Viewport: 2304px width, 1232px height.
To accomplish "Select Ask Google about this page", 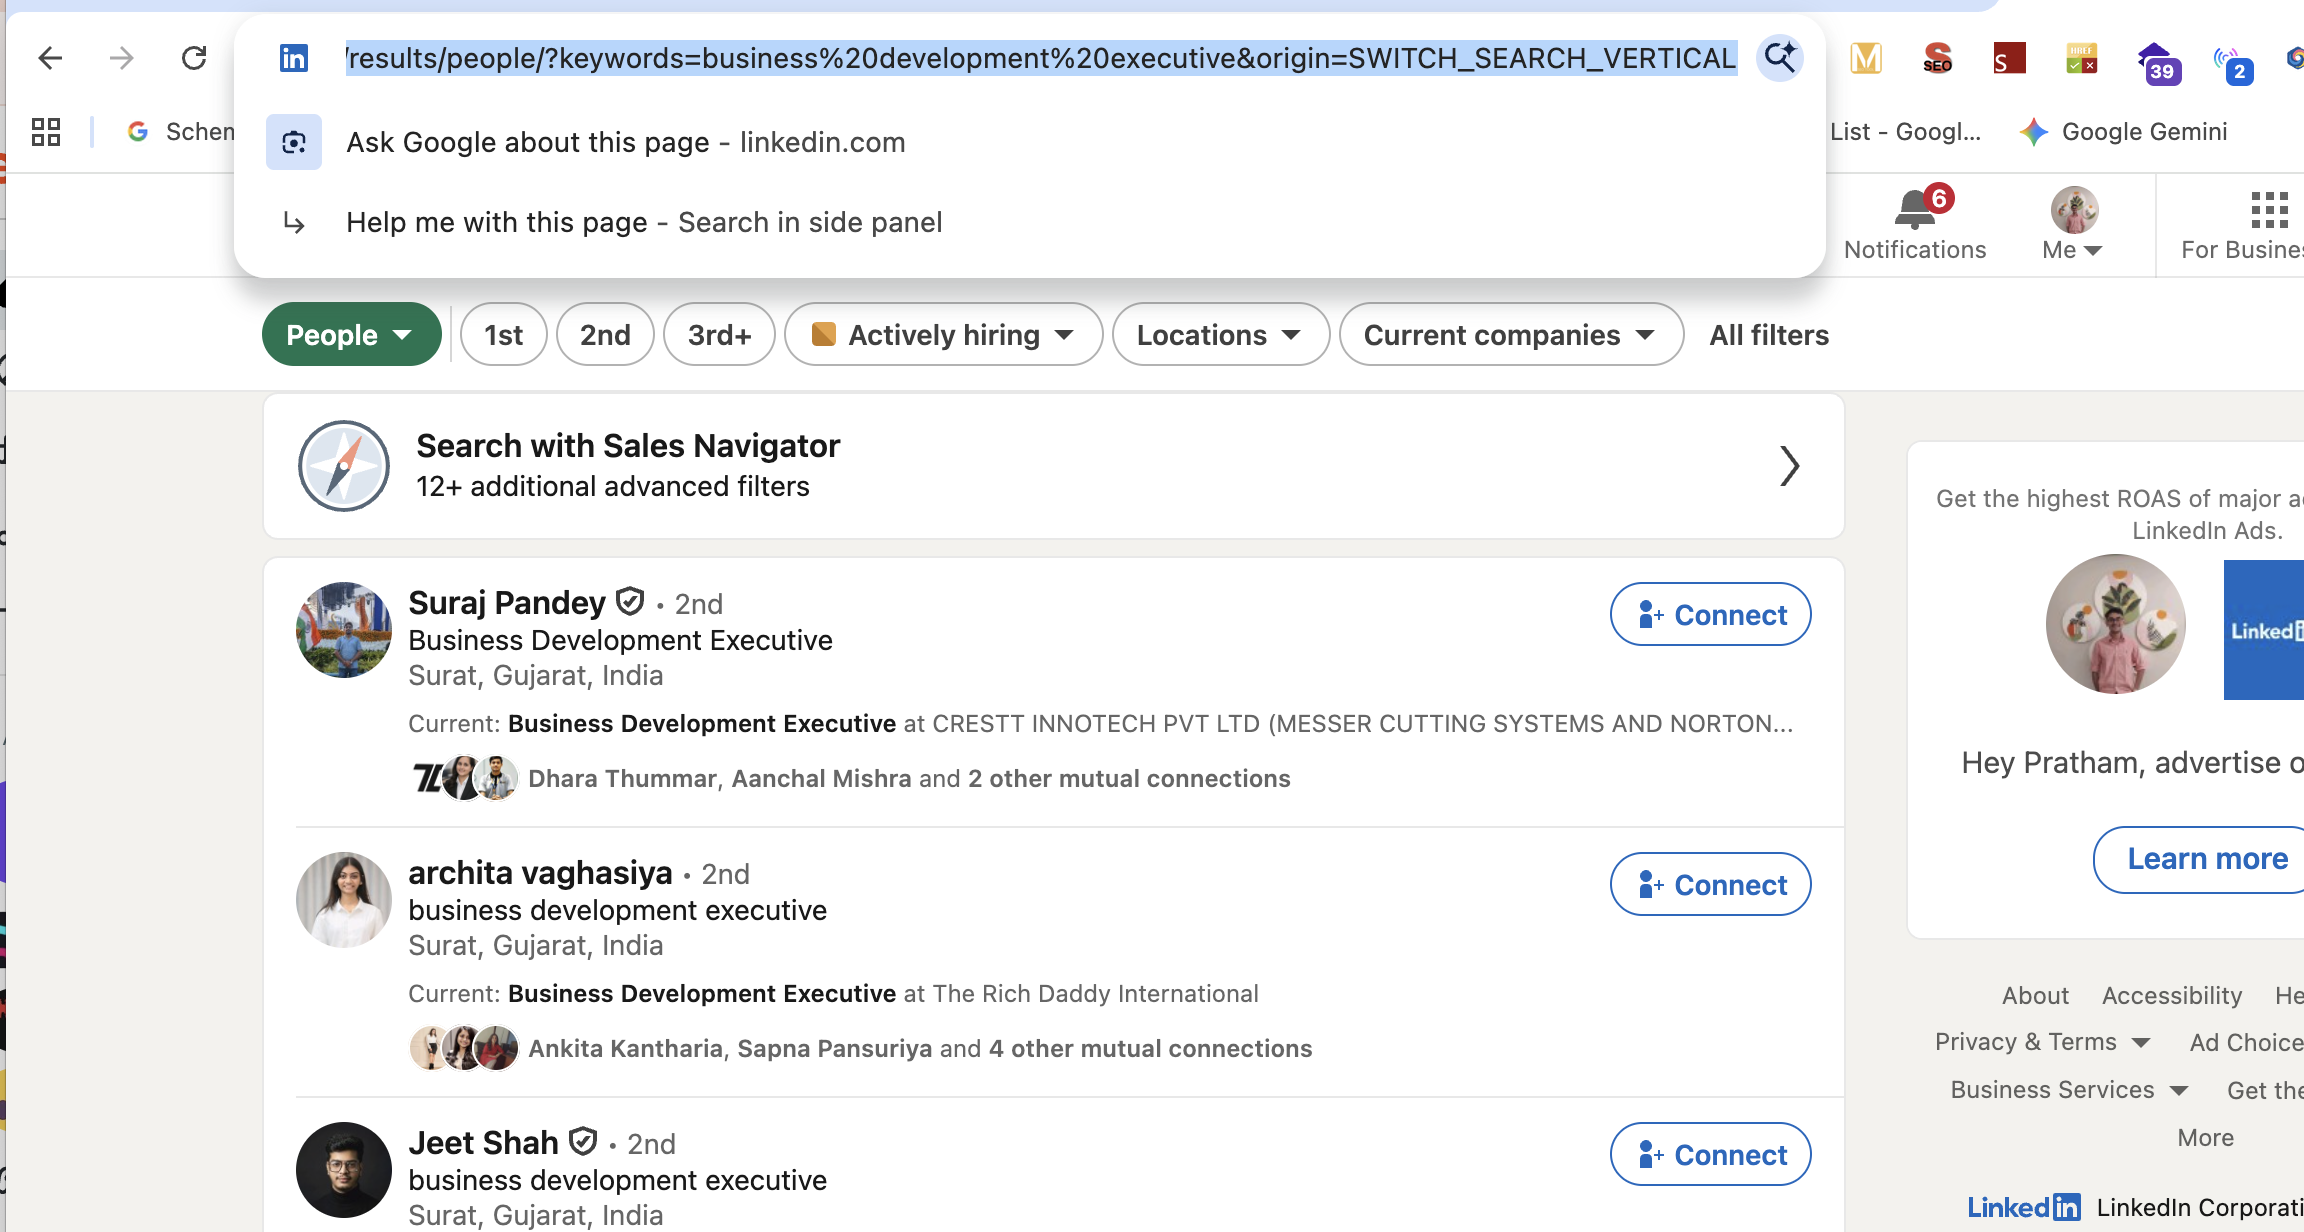I will tap(625, 142).
